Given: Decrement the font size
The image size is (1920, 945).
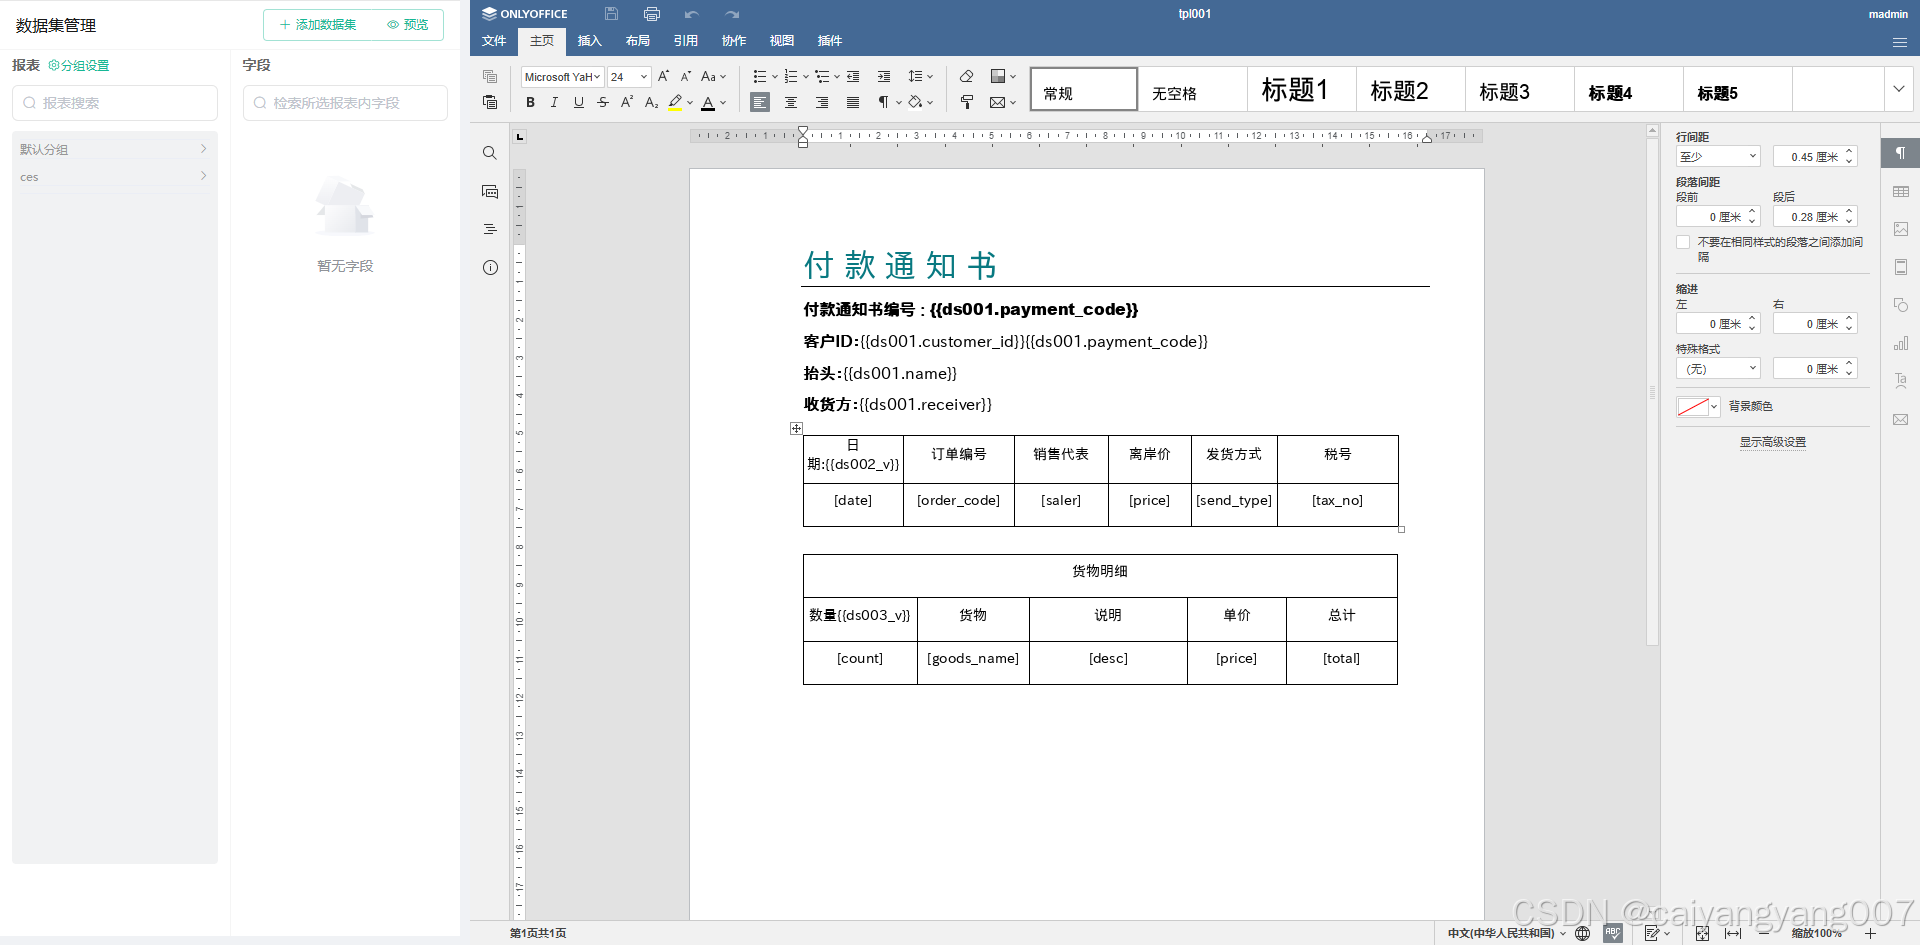Looking at the screenshot, I should pos(686,76).
